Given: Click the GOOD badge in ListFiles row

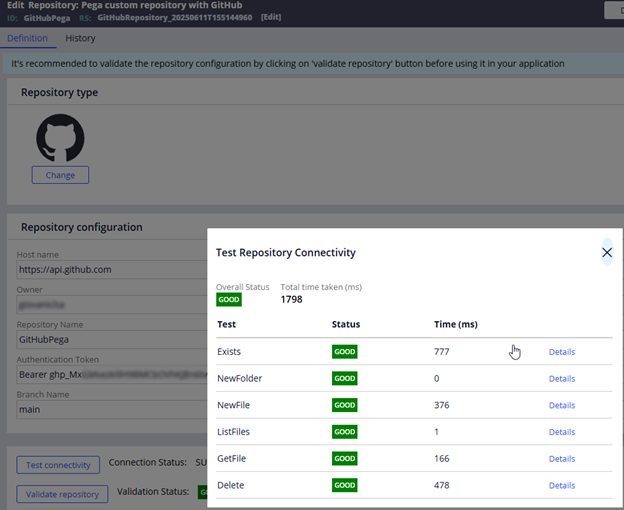Looking at the screenshot, I should (x=345, y=432).
